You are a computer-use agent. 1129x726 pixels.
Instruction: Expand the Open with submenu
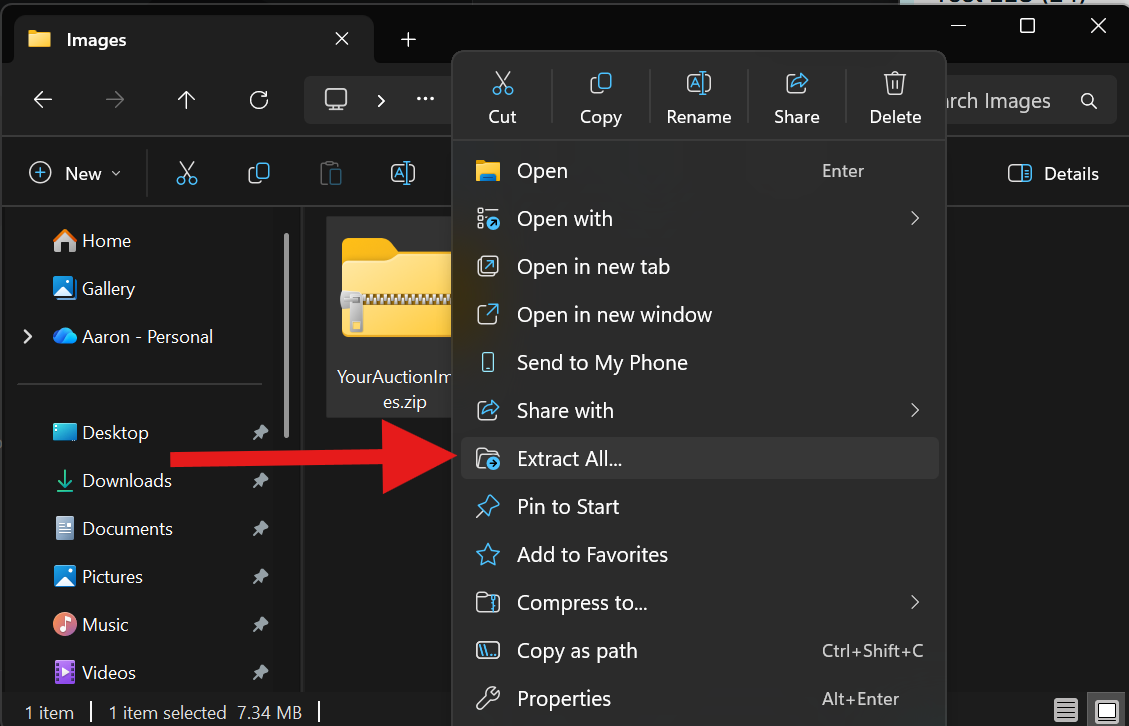[x=699, y=218]
